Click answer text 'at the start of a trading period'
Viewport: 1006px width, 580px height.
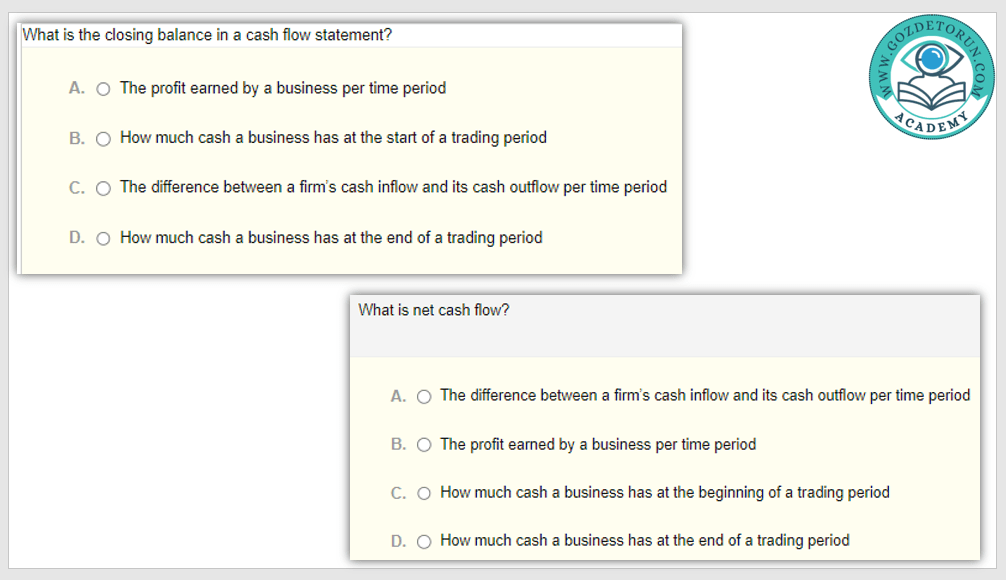click(x=333, y=138)
